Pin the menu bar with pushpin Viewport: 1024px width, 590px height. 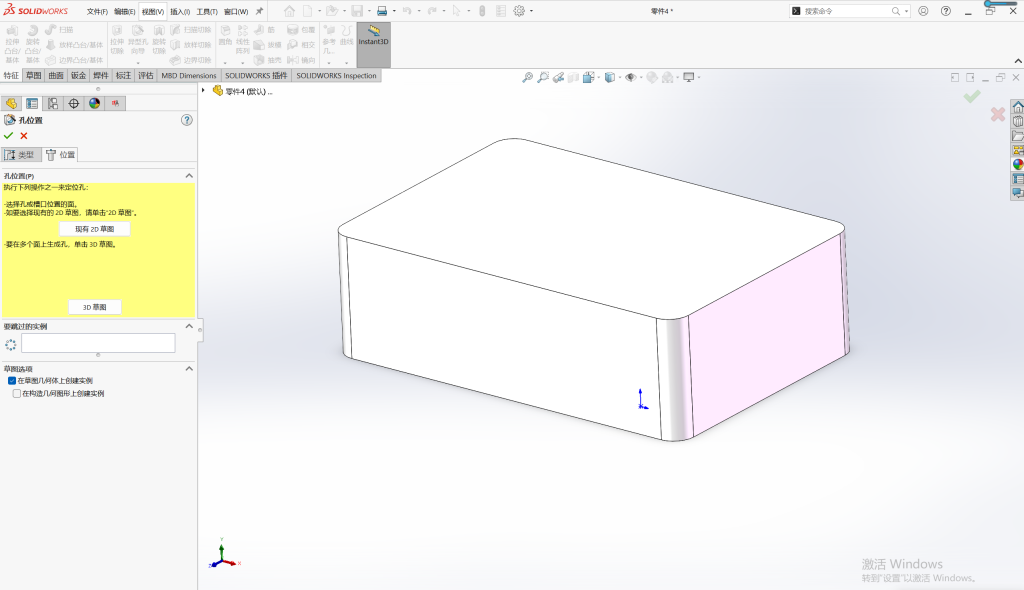point(259,11)
